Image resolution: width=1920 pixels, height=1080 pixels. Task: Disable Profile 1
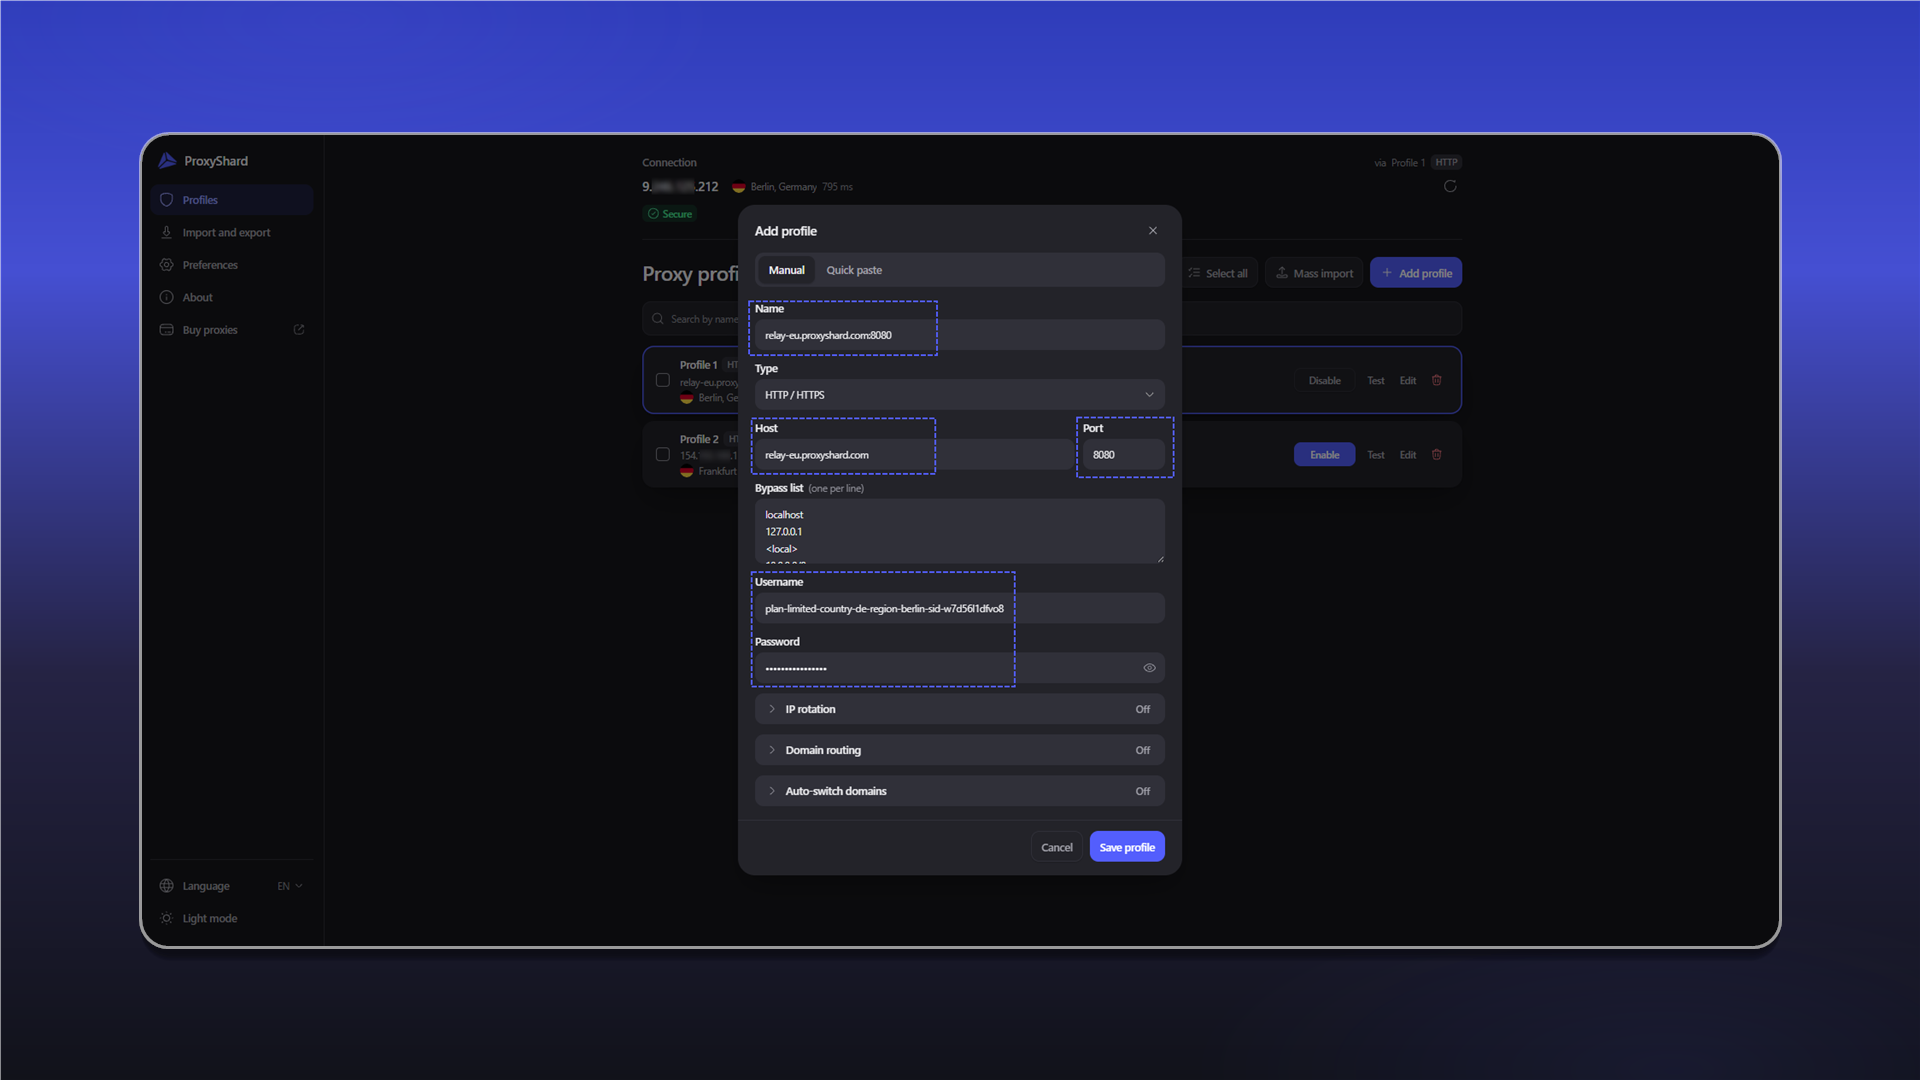(1324, 381)
